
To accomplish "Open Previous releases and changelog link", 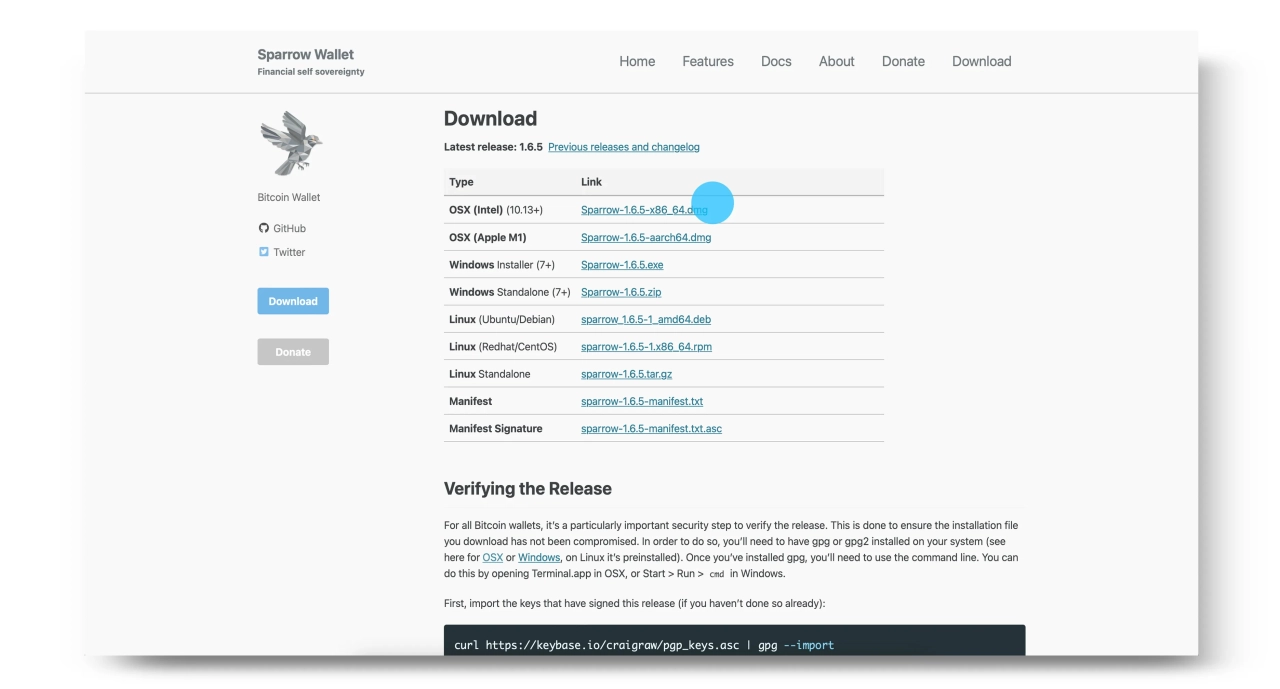I will click(623, 147).
